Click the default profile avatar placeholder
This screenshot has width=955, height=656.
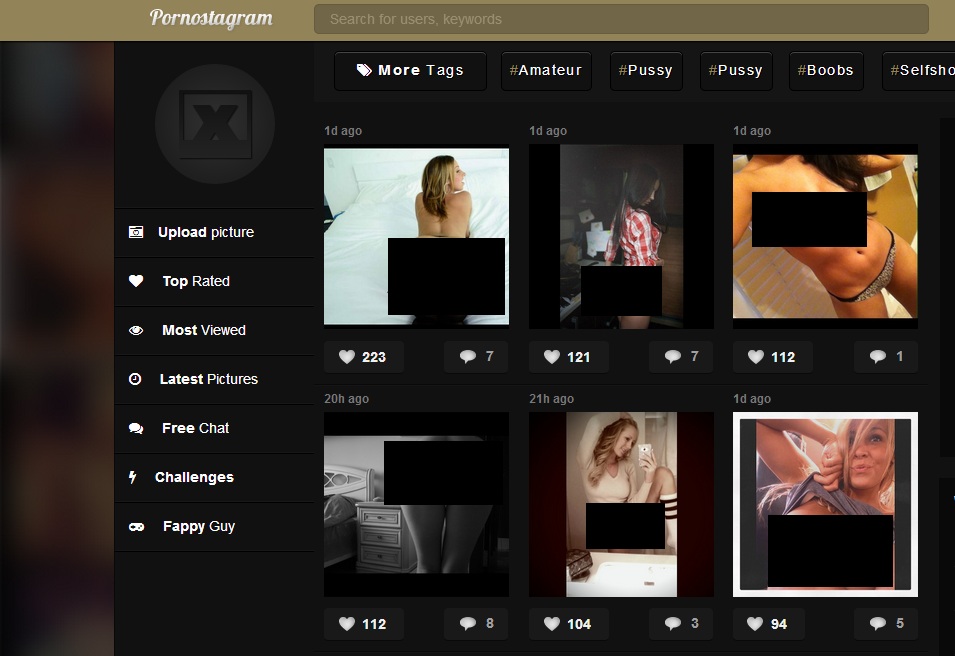point(214,124)
